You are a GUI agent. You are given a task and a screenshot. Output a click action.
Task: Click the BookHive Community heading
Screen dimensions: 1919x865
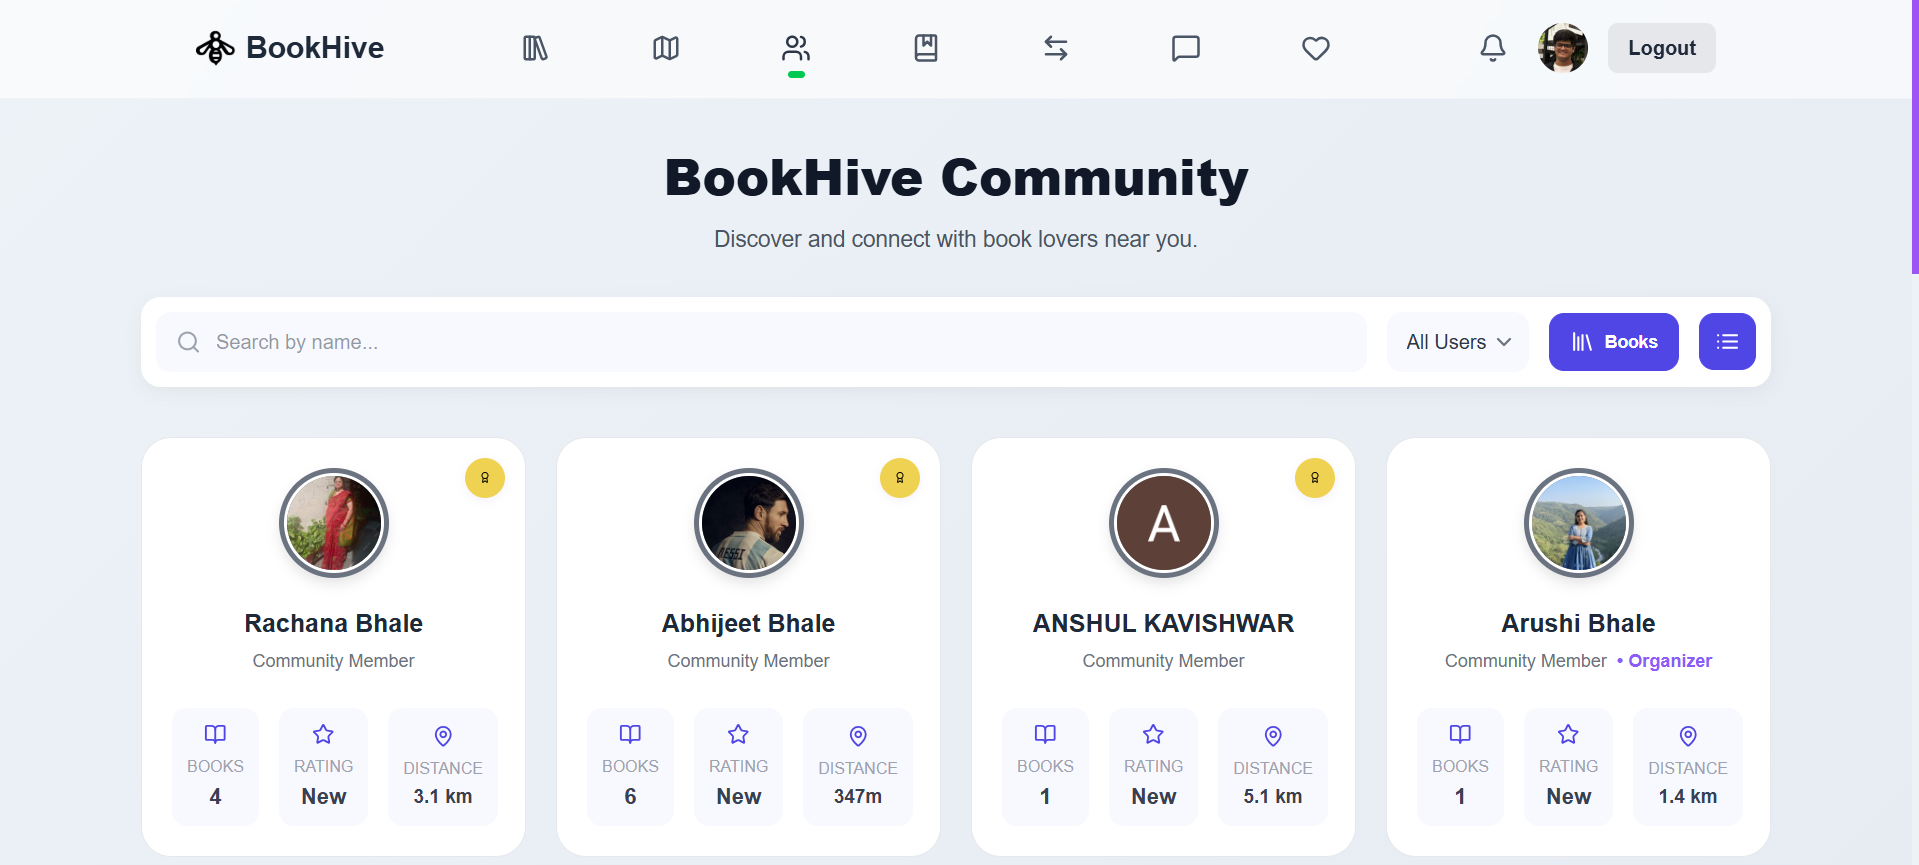(957, 178)
